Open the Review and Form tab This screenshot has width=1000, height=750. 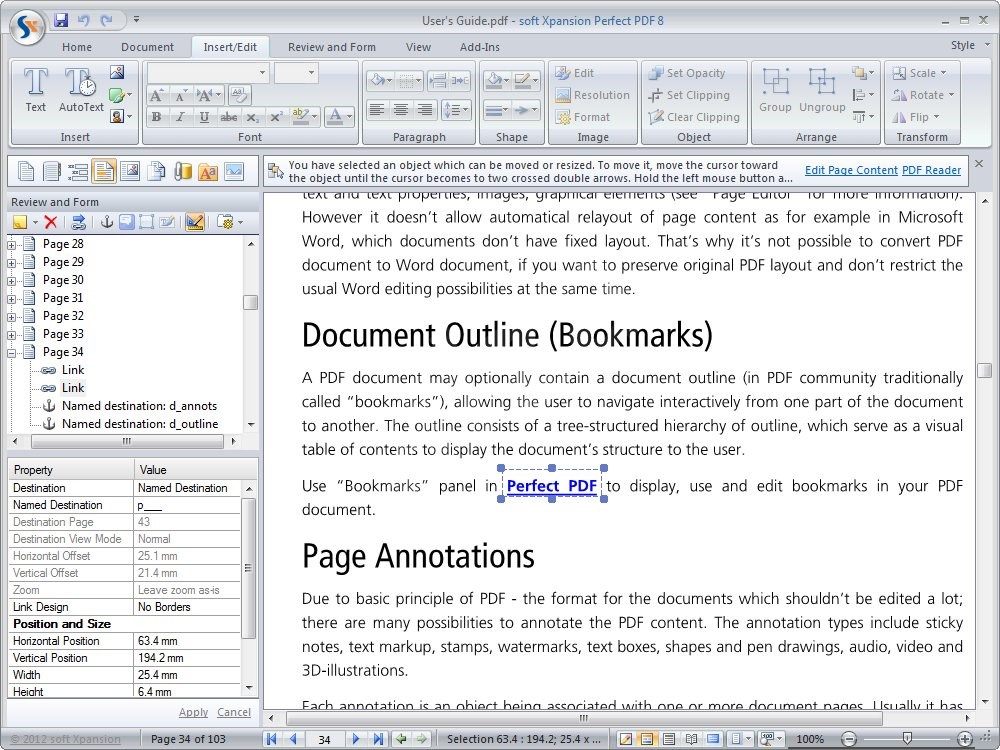tap(332, 47)
